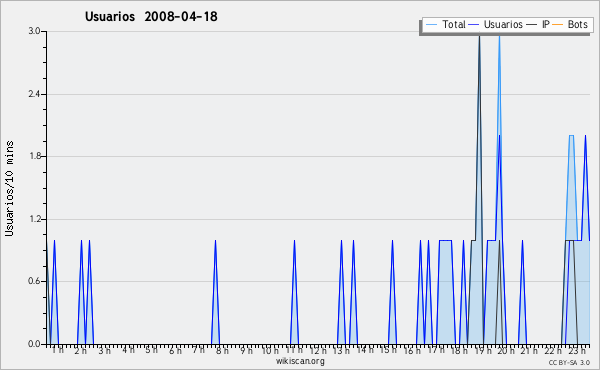Click the '8 h' x-axis label
Screen dimensions: 600x370
click(x=222, y=350)
